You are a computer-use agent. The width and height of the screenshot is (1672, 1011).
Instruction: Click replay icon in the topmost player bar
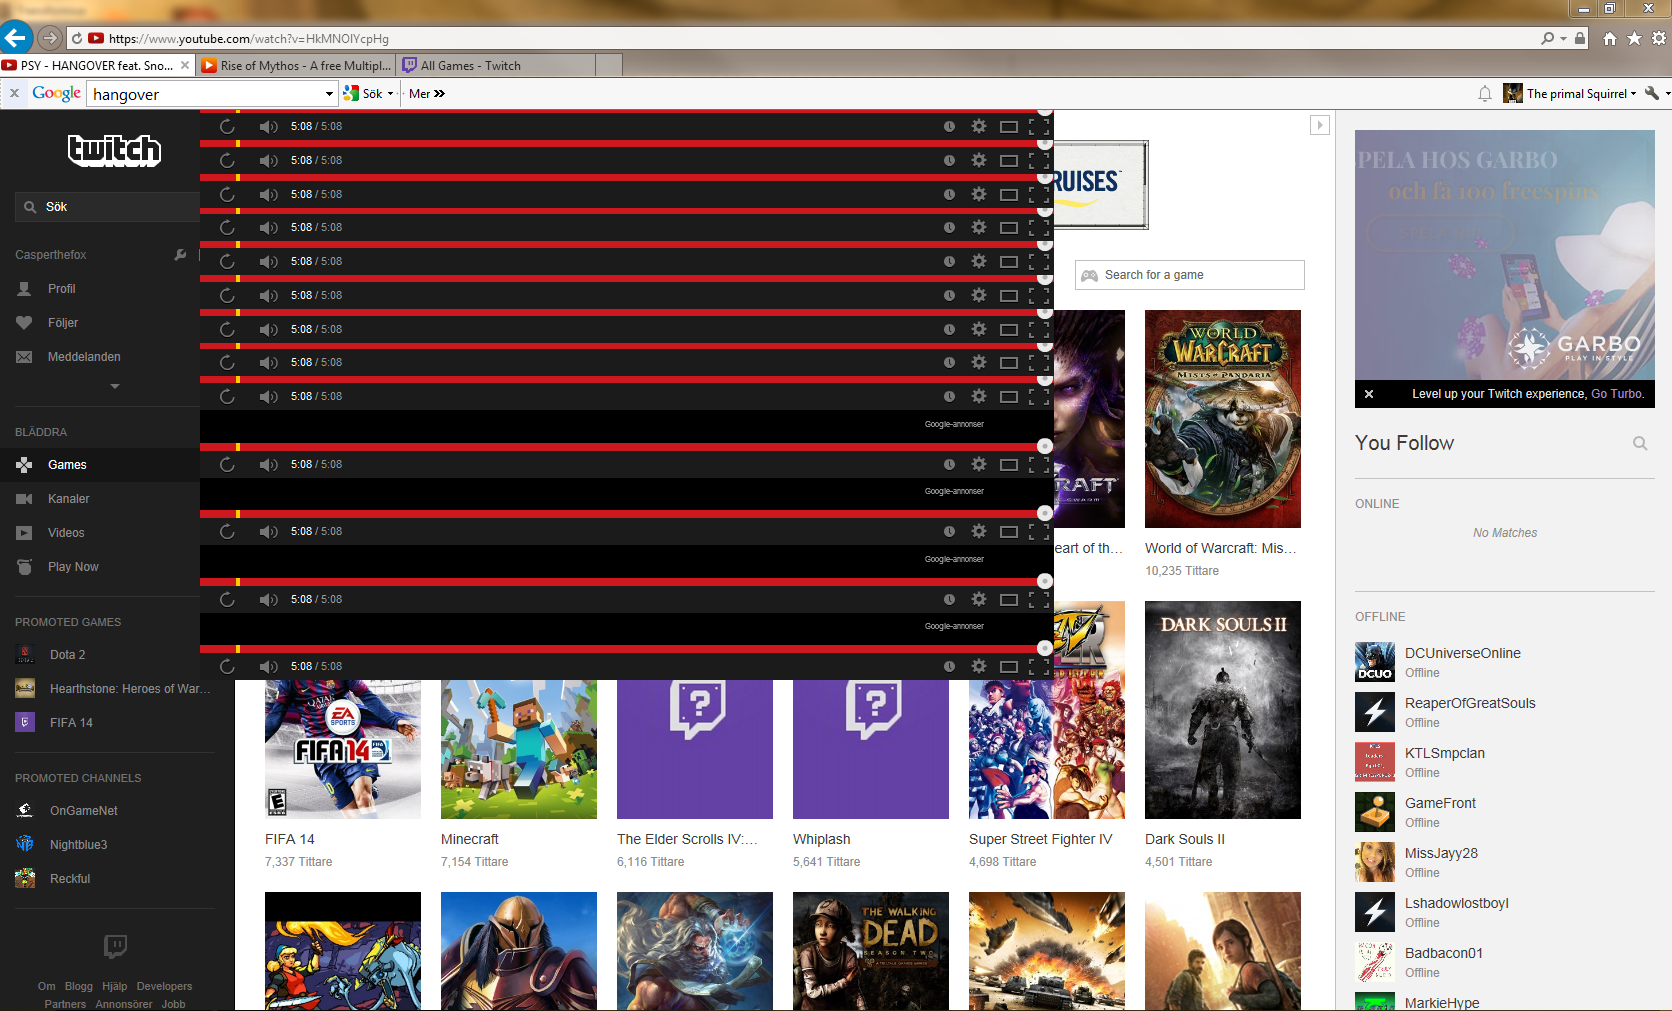227,126
